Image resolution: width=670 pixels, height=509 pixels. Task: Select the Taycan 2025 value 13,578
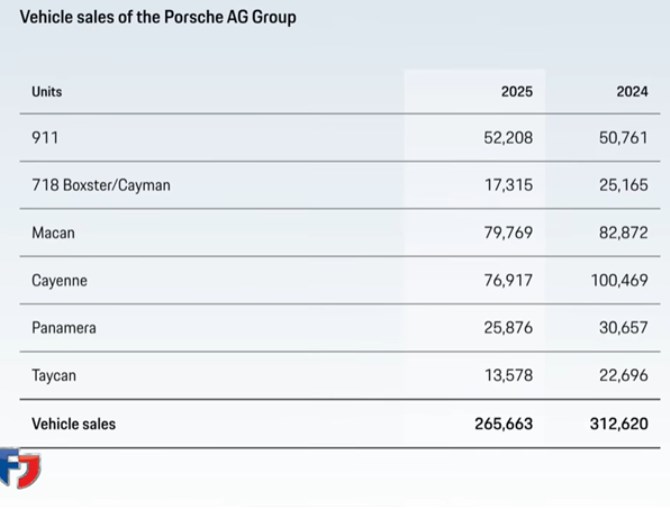[508, 375]
